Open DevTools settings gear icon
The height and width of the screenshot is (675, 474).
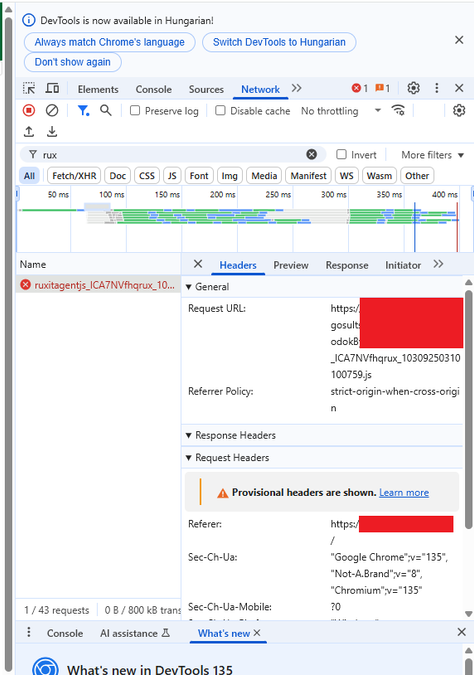[413, 88]
